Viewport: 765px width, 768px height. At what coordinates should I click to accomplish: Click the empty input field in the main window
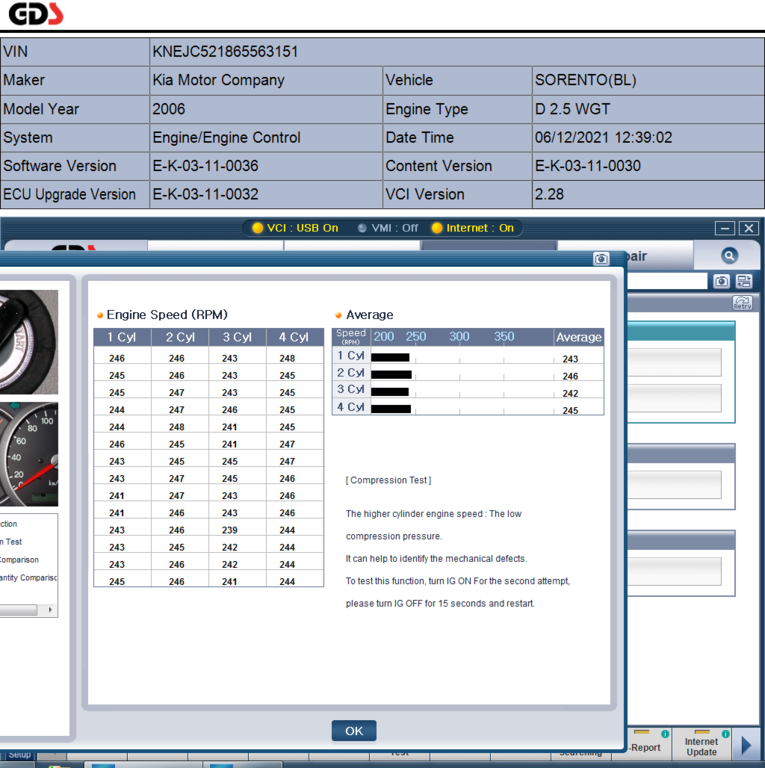click(667, 281)
